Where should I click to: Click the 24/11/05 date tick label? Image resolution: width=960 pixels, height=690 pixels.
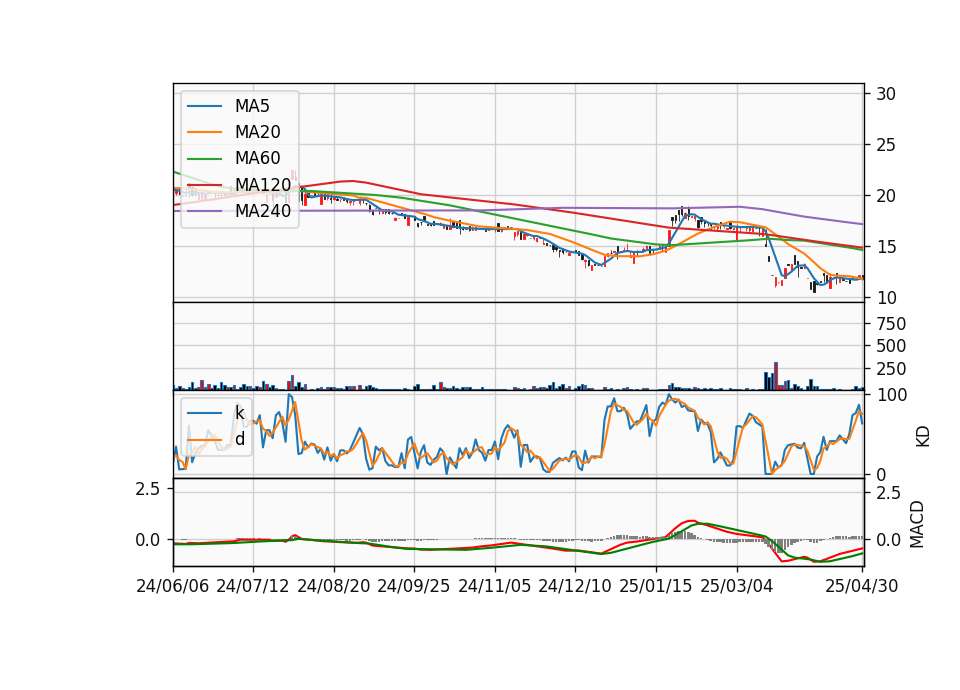[494, 586]
